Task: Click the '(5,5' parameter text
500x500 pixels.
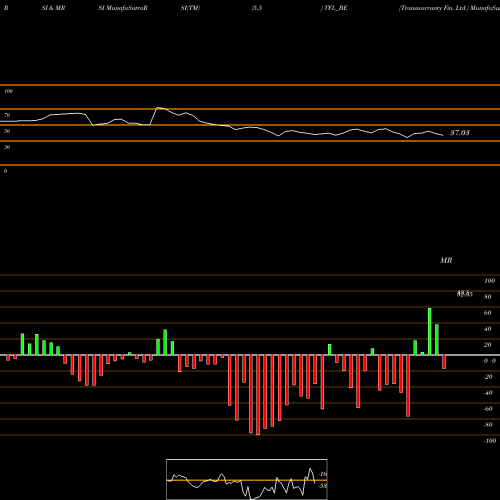Action: coord(257,8)
